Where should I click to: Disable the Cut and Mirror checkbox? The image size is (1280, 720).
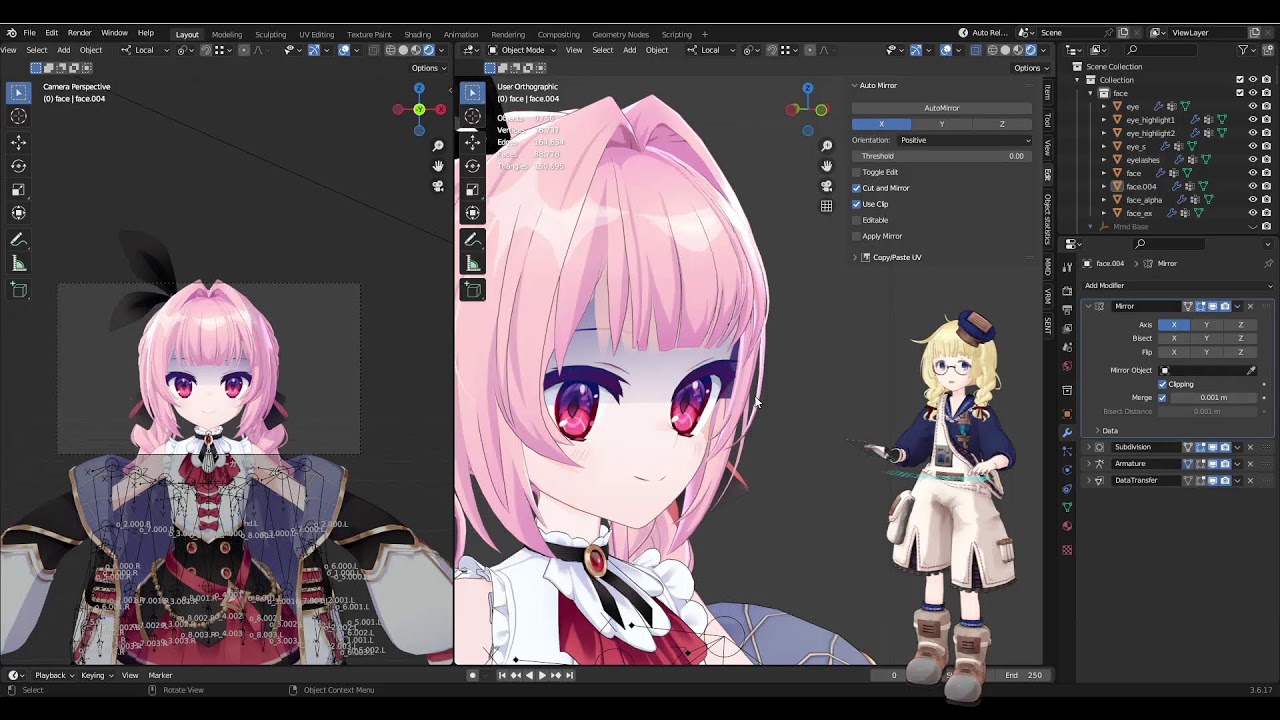856,188
